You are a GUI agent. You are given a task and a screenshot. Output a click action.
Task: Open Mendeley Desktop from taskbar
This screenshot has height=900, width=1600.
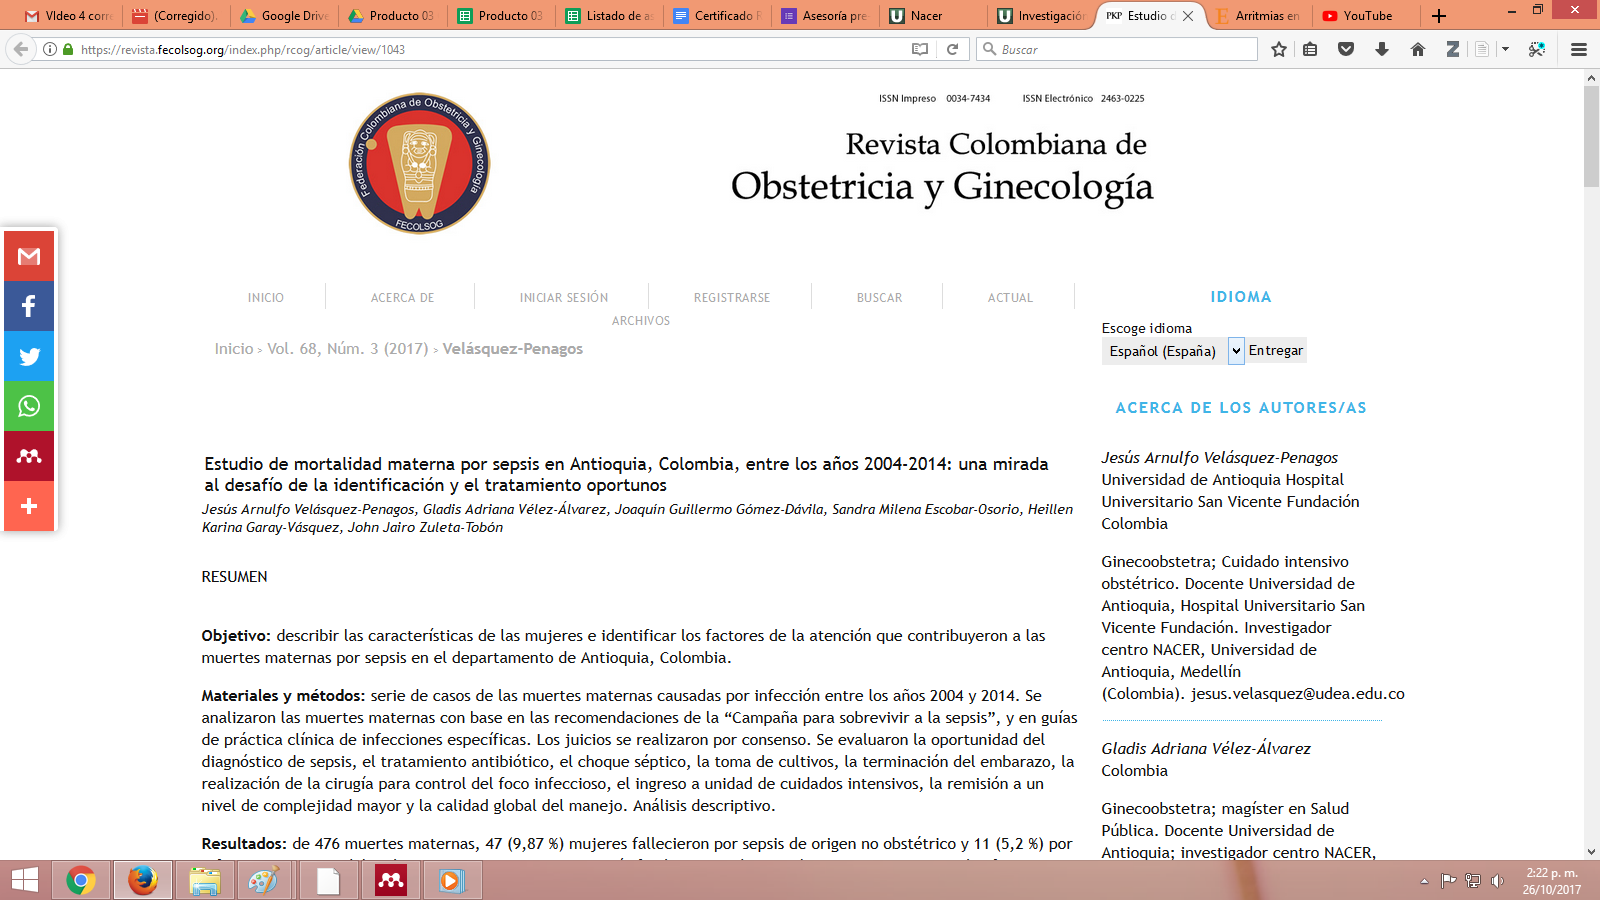point(390,880)
